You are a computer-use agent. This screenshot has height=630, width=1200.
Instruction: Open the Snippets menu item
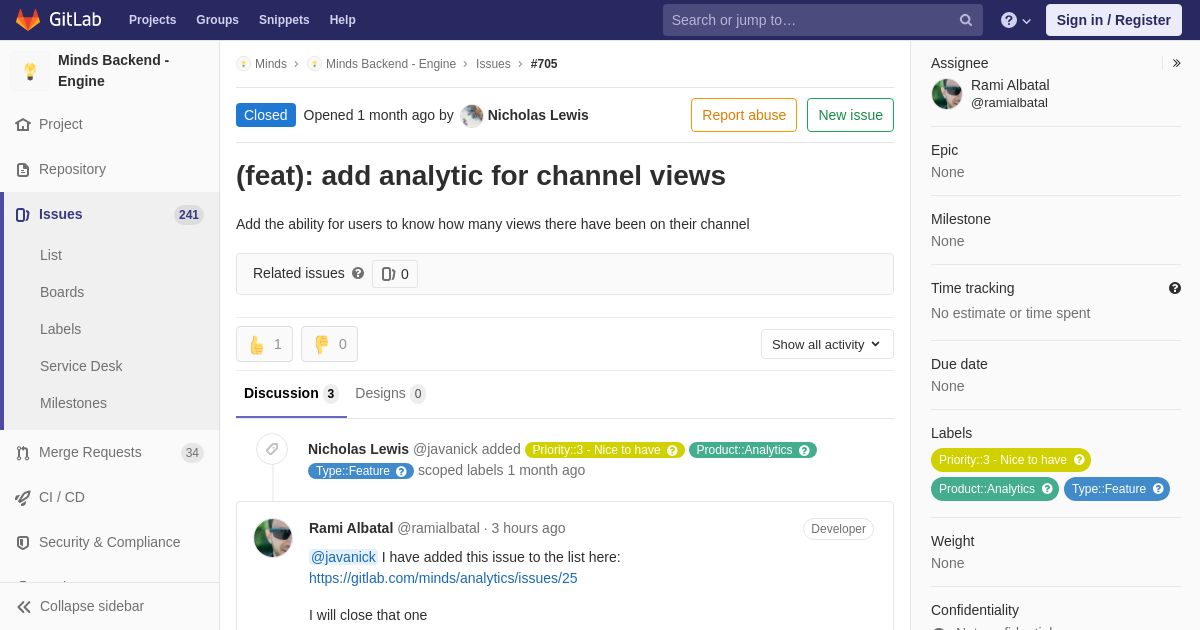[x=284, y=20]
